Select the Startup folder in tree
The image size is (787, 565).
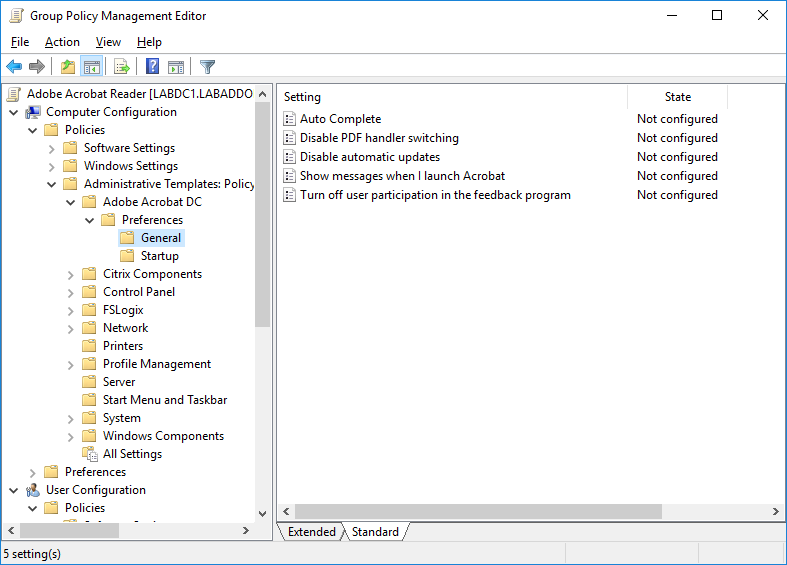(x=159, y=256)
